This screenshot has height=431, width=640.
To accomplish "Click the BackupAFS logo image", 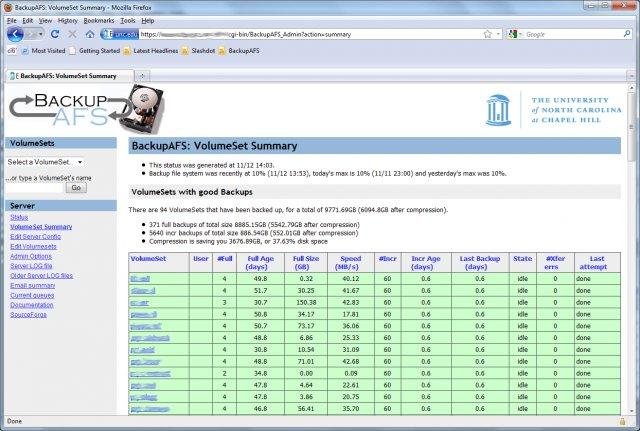I will (x=87, y=109).
